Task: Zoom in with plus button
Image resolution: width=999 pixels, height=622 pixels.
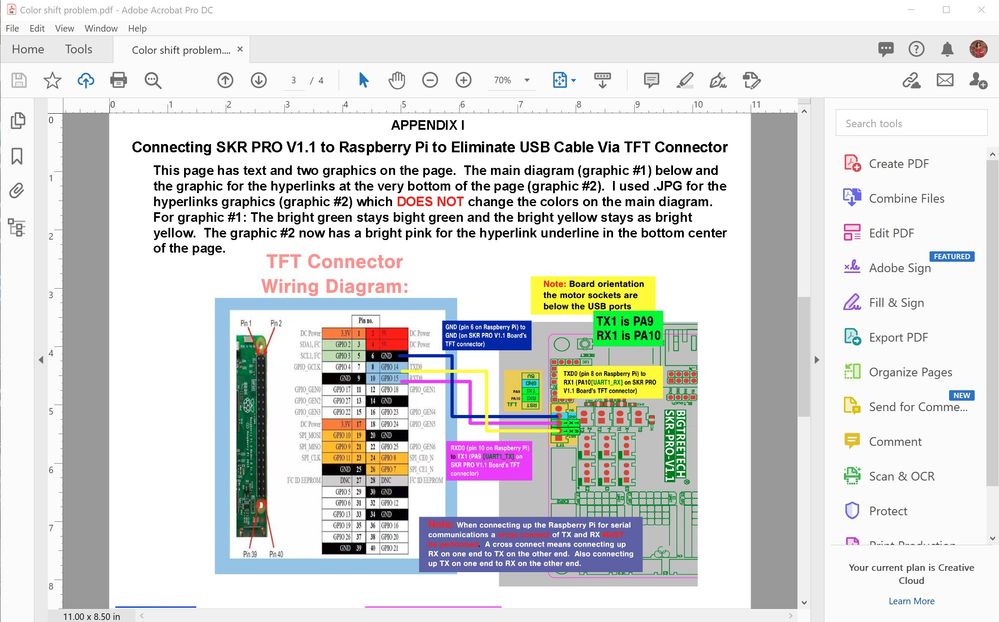Action: click(x=463, y=80)
